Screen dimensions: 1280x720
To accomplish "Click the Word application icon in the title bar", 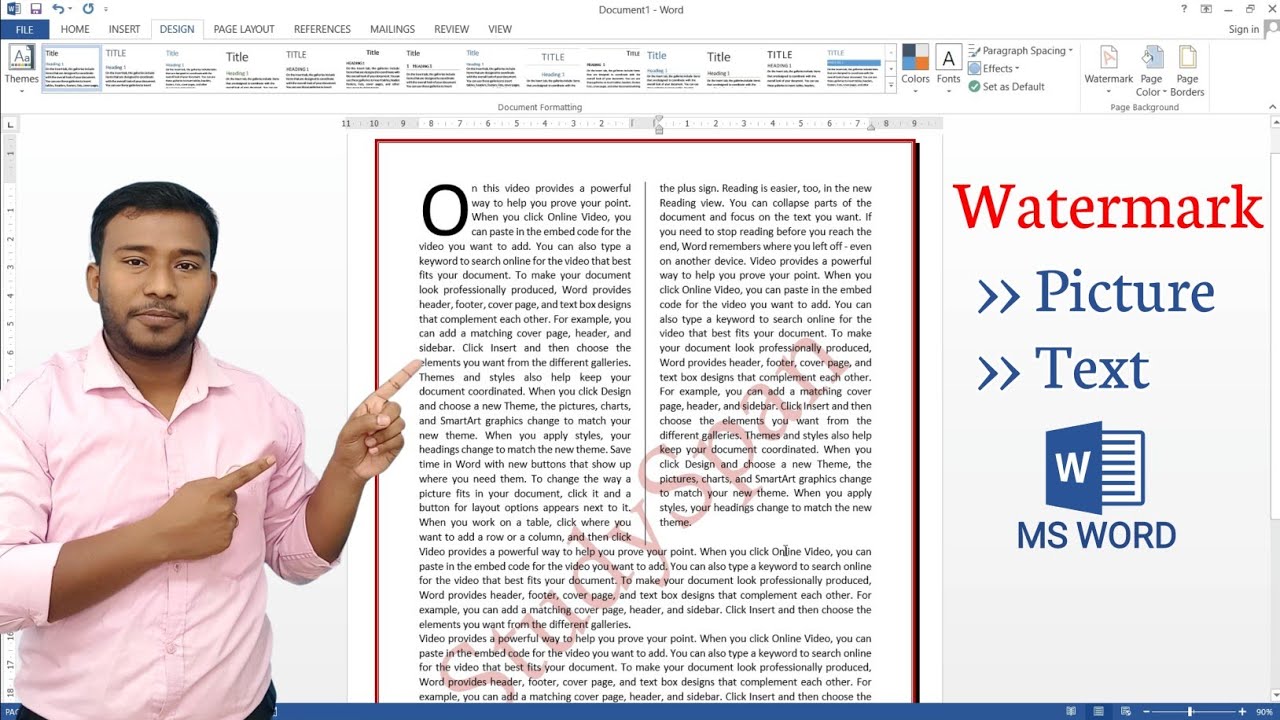I will coord(13,9).
